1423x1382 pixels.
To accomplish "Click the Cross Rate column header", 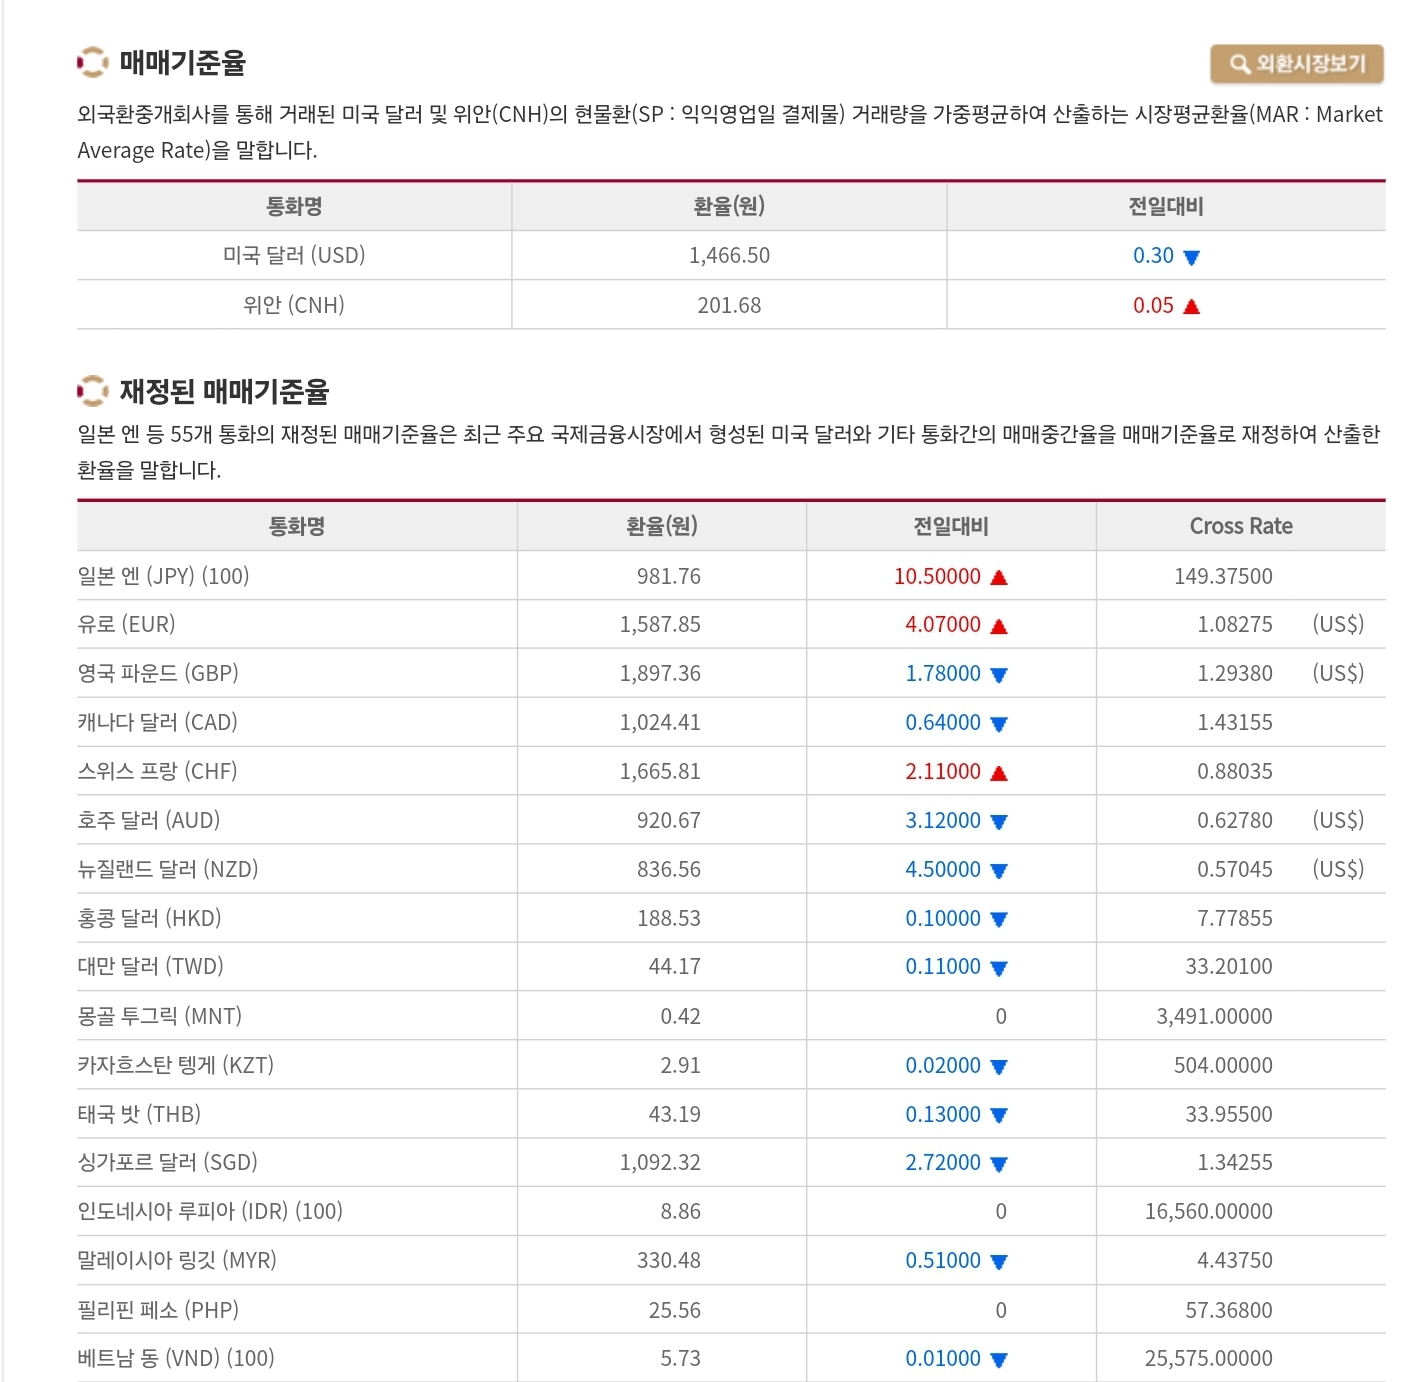I will 1241,526.
